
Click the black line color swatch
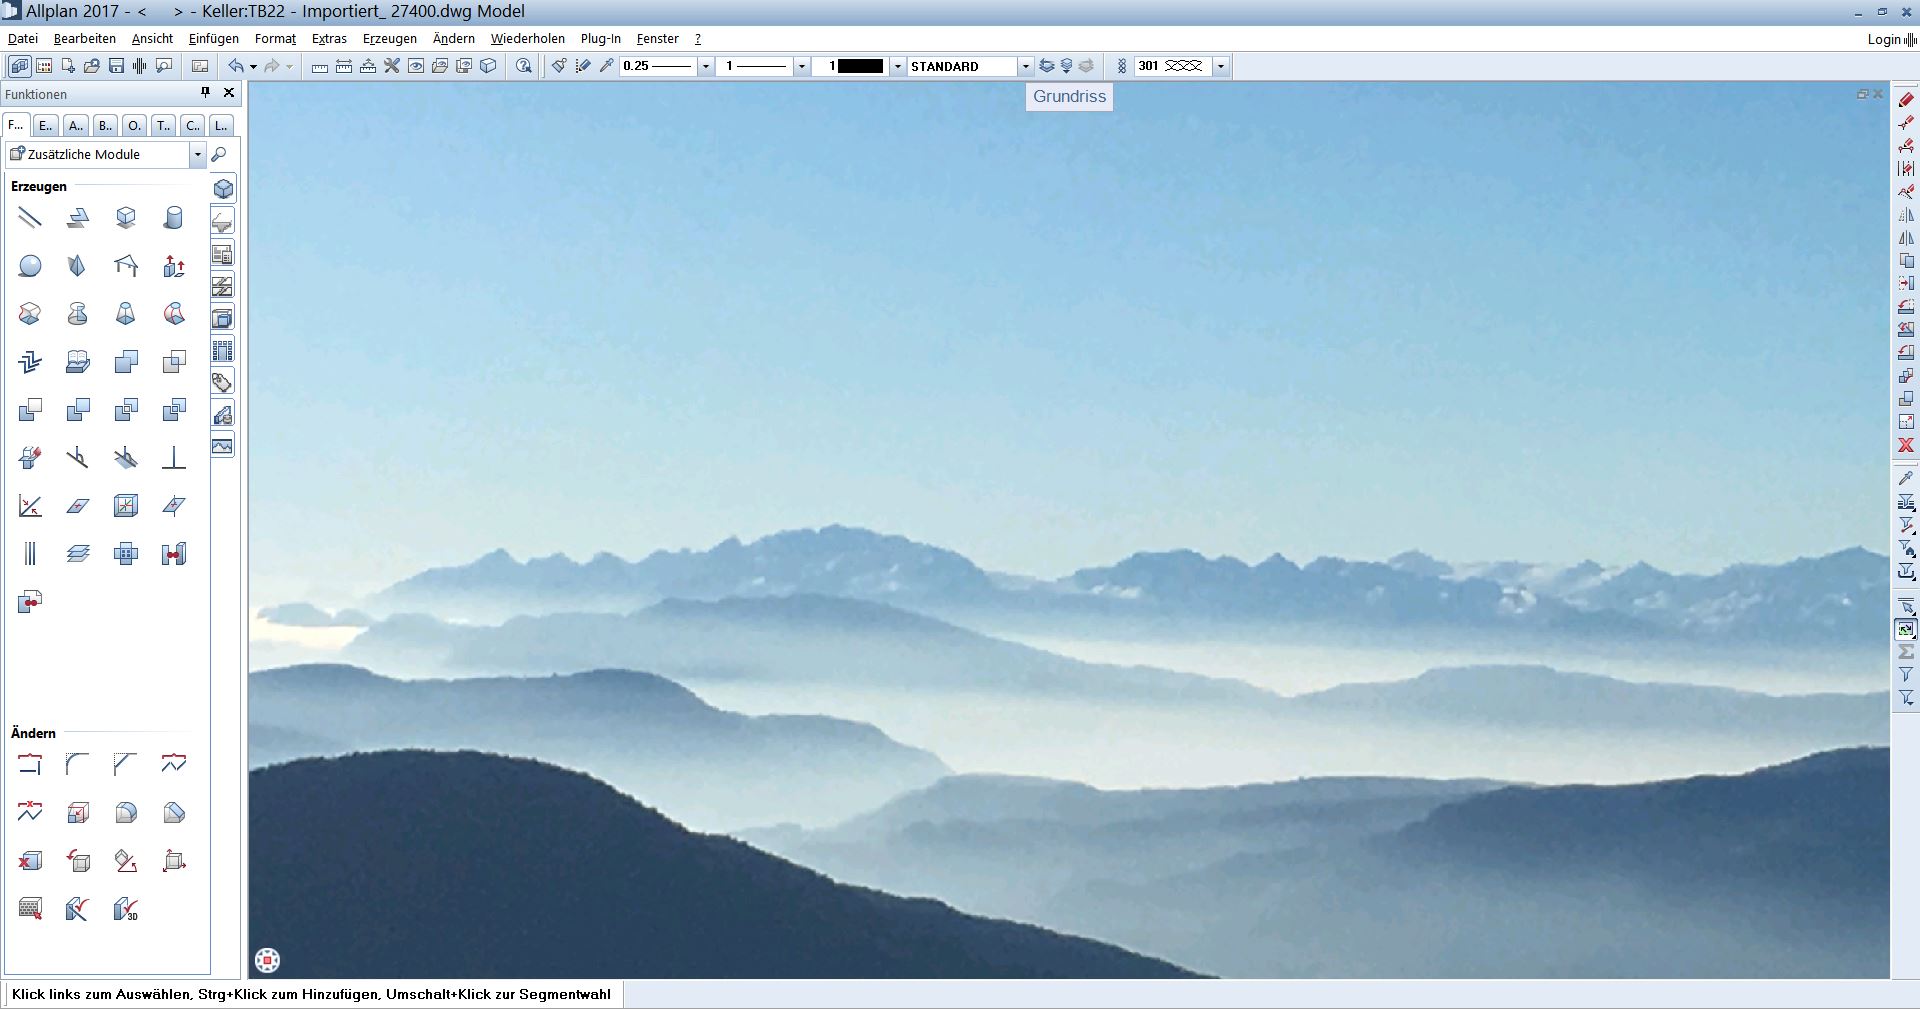tap(860, 66)
